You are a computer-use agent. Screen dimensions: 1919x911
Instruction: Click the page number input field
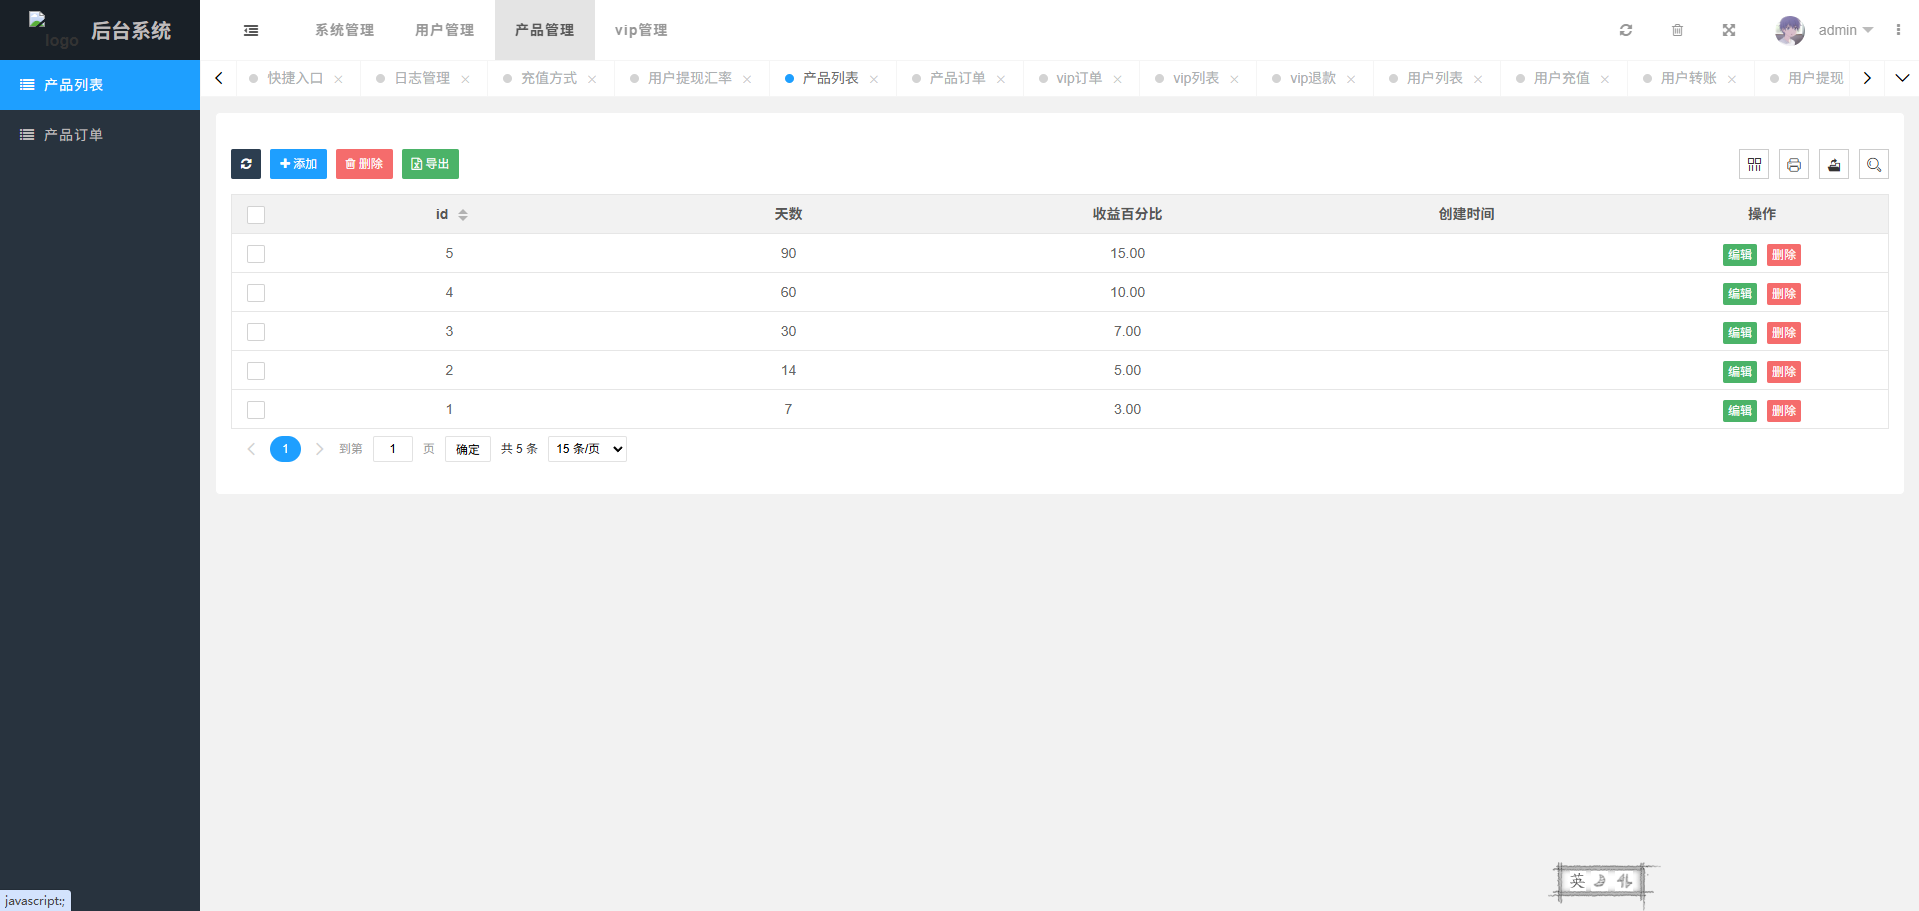(393, 449)
